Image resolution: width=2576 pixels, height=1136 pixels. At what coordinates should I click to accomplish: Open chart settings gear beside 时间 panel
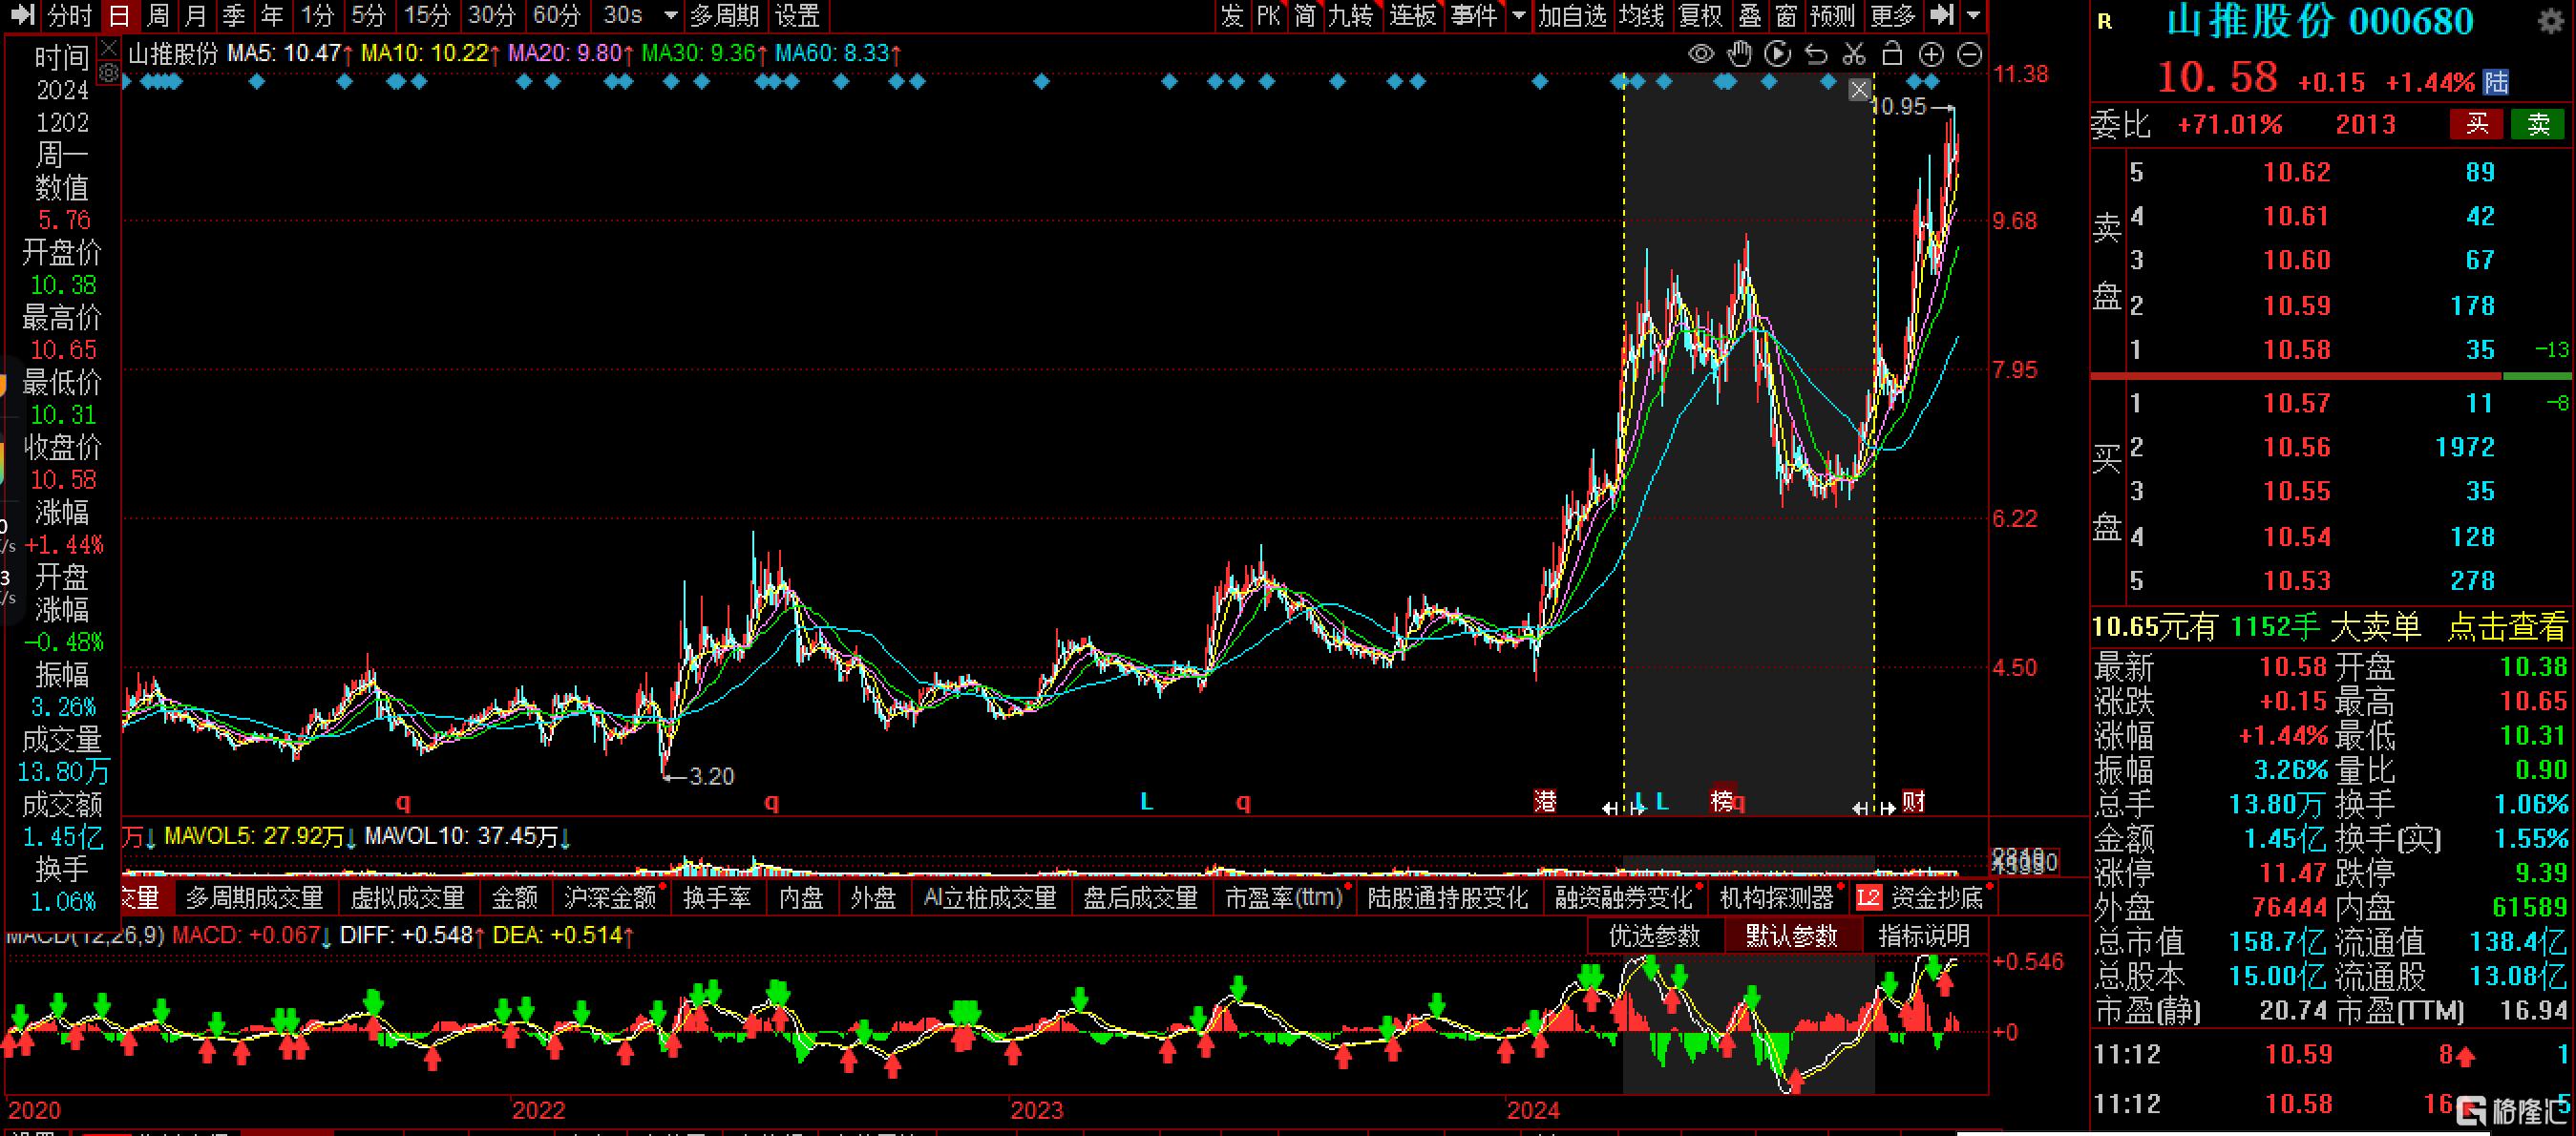click(x=109, y=73)
